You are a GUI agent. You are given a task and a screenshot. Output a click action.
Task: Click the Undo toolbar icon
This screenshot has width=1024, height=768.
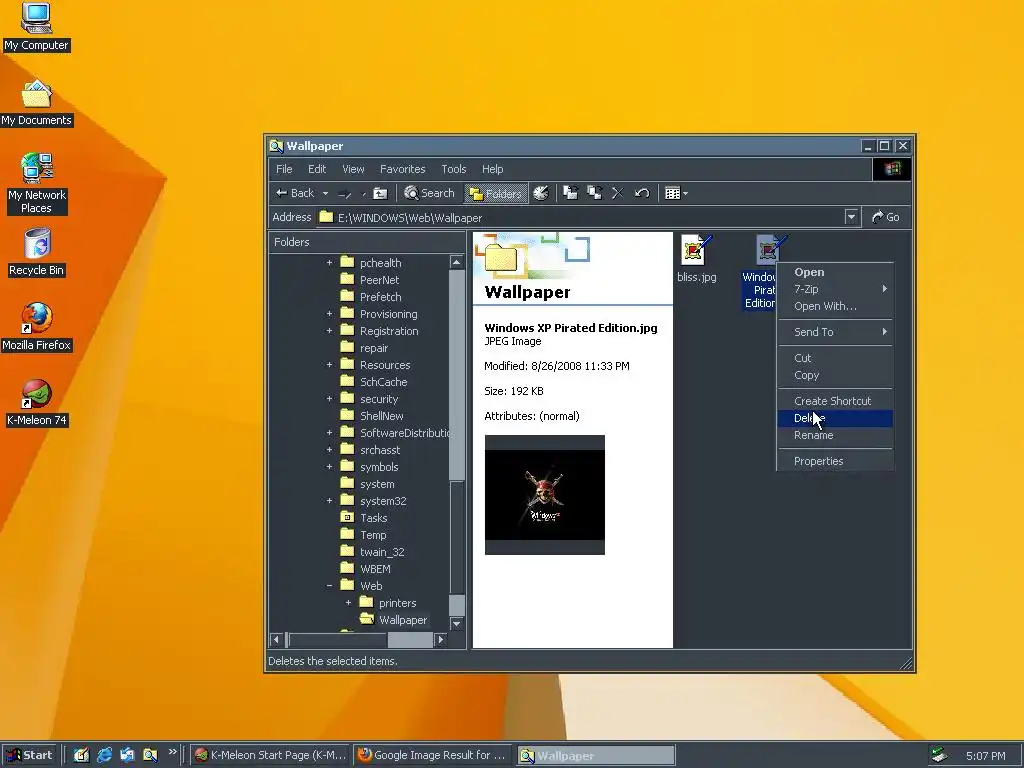(x=642, y=193)
